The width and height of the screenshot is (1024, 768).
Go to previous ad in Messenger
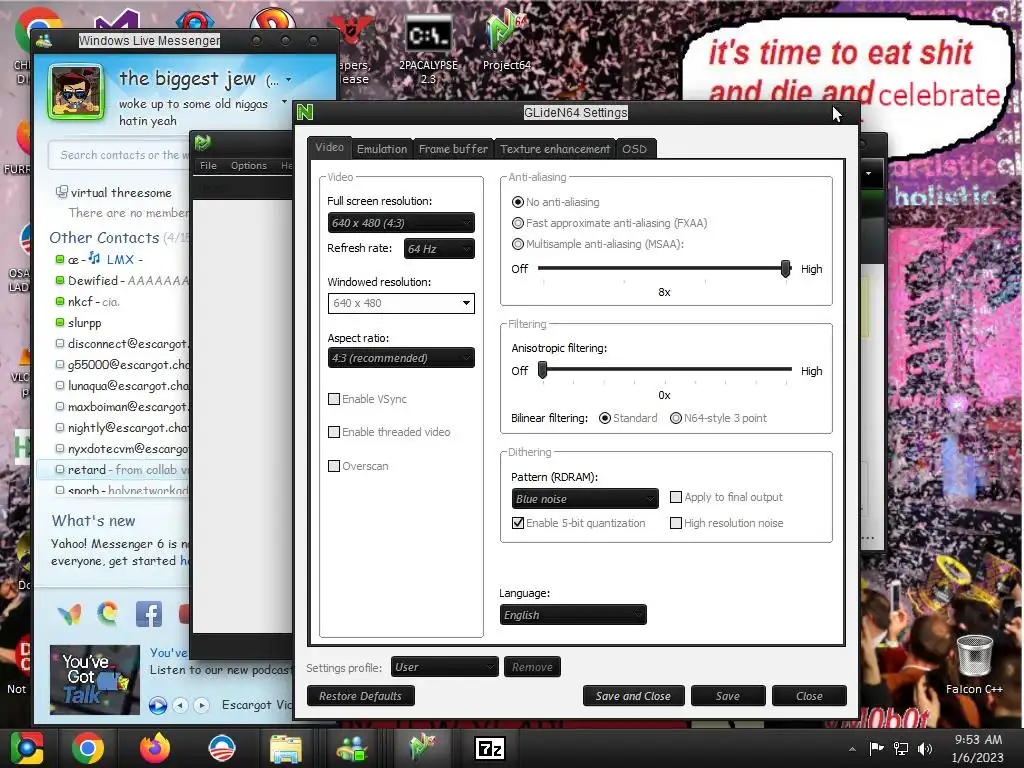(x=181, y=705)
